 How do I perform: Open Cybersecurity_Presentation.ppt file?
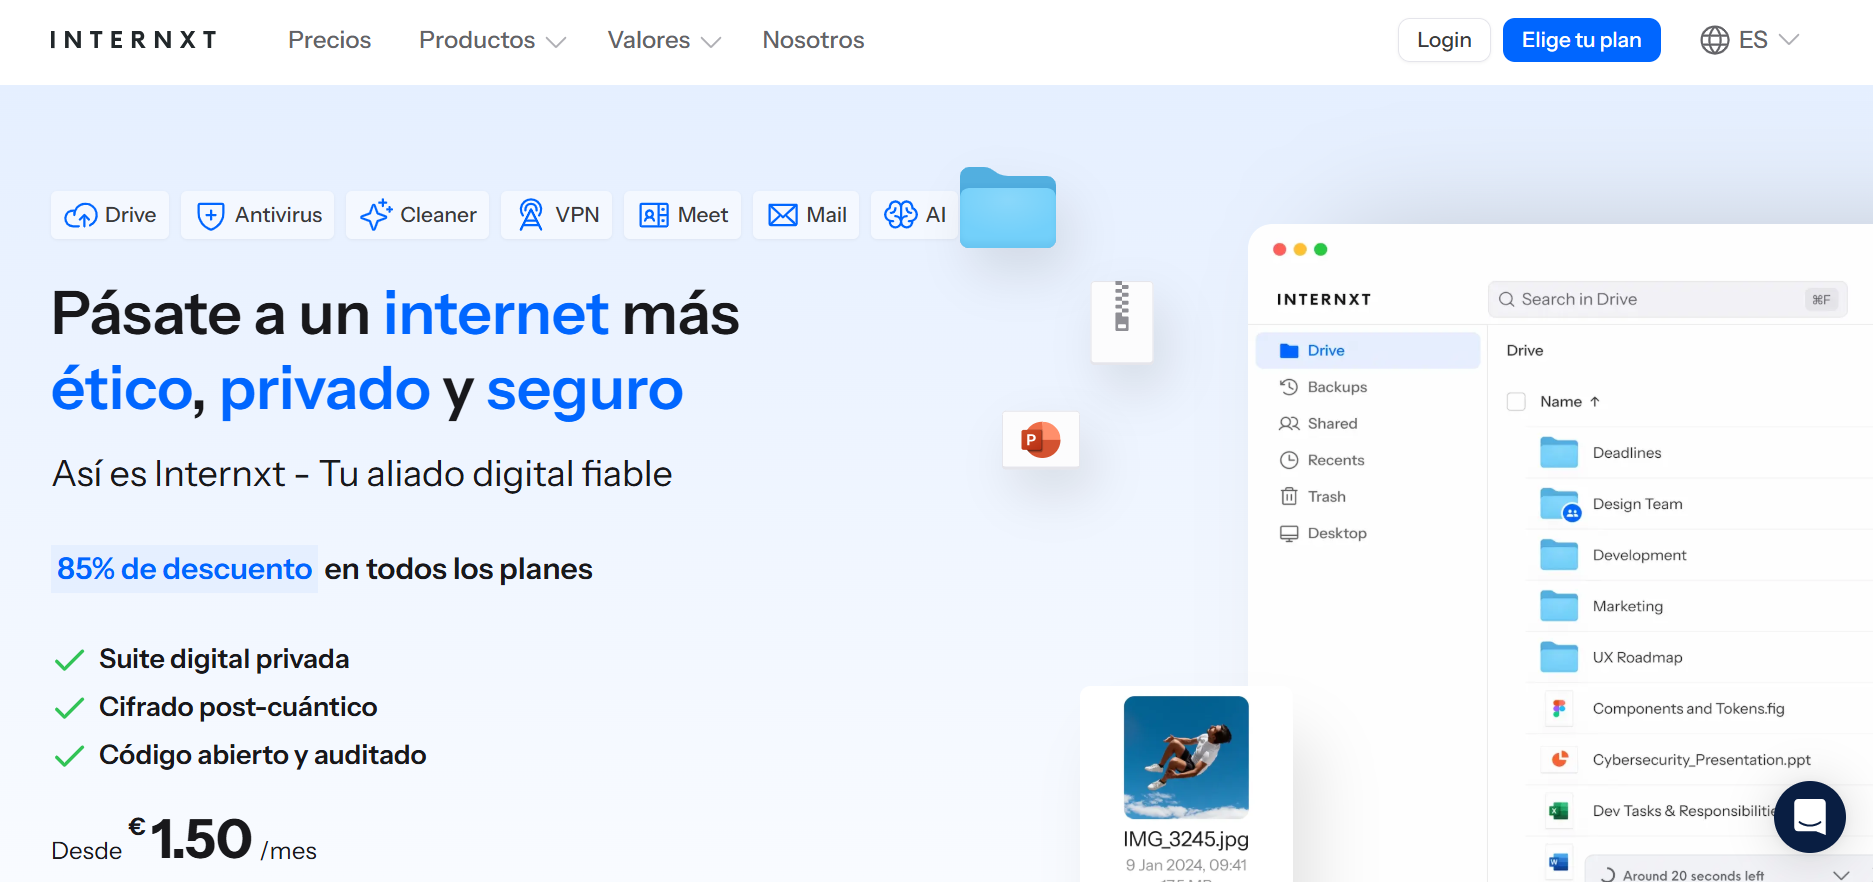click(x=1700, y=759)
